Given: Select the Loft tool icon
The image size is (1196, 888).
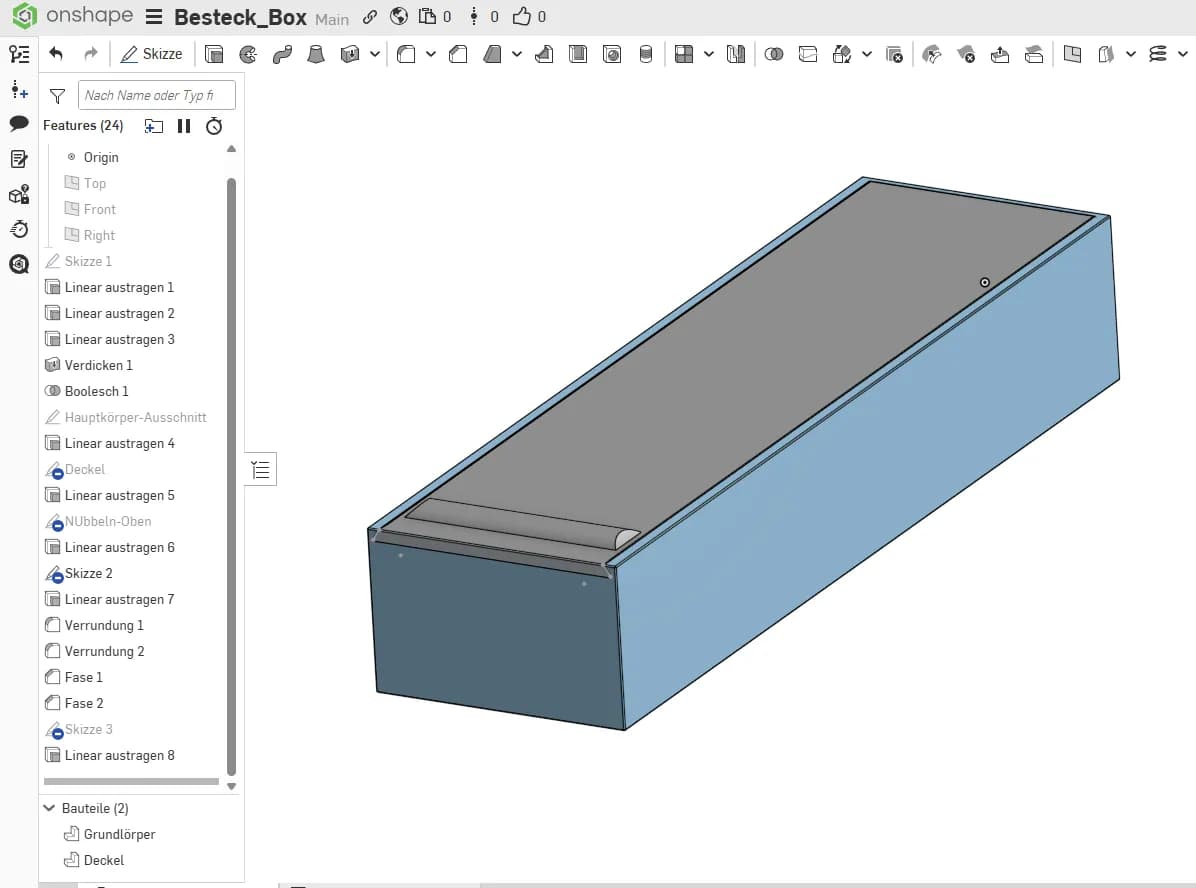Looking at the screenshot, I should click(316, 54).
